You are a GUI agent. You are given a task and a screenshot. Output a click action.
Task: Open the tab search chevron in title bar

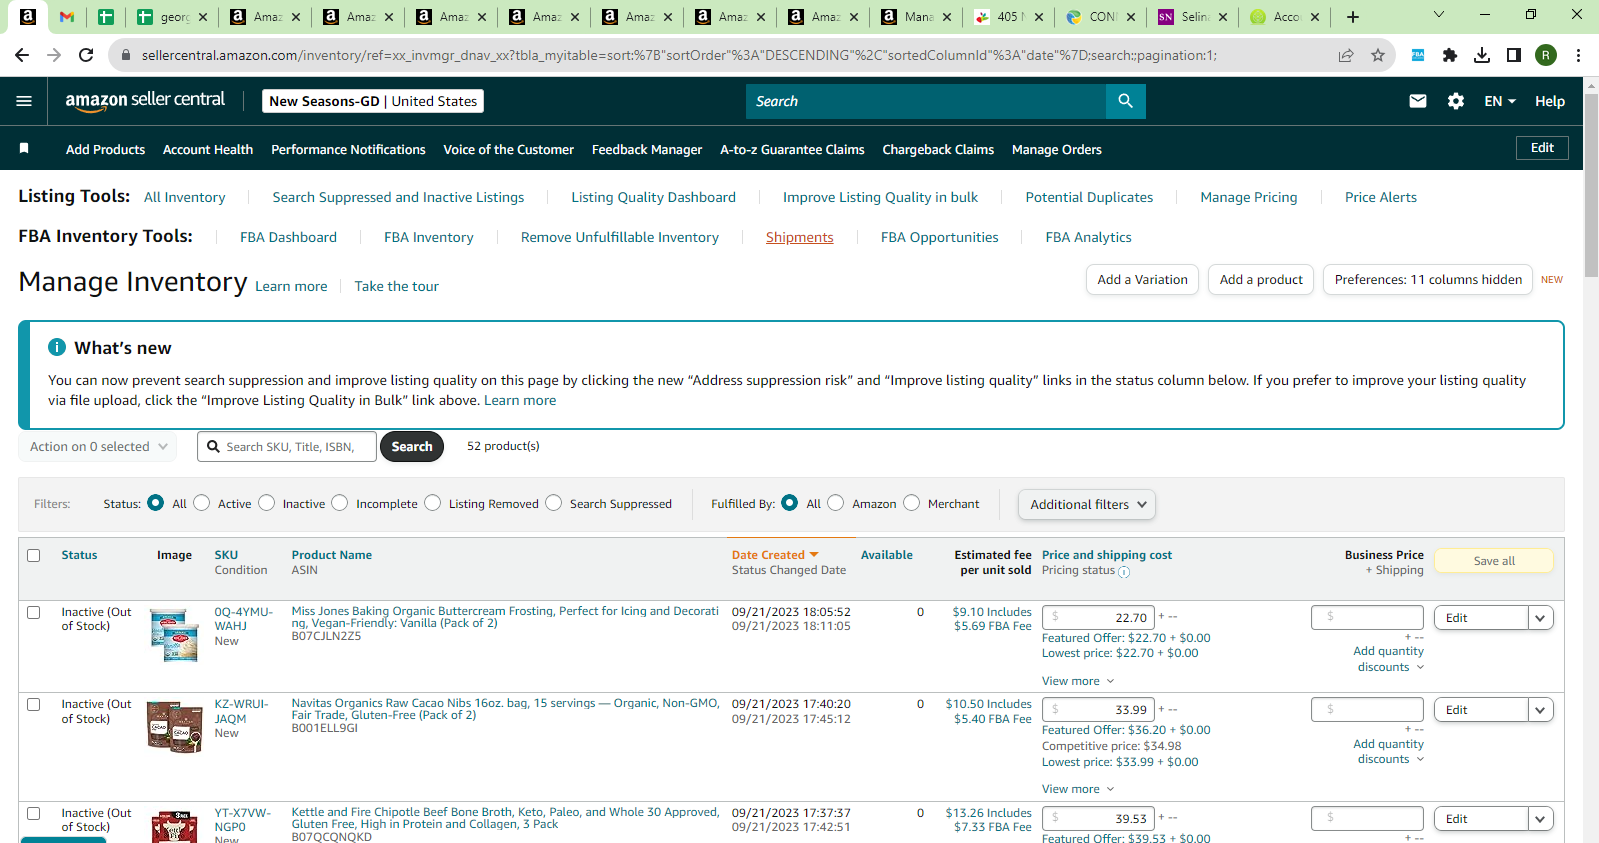pyautogui.click(x=1439, y=14)
